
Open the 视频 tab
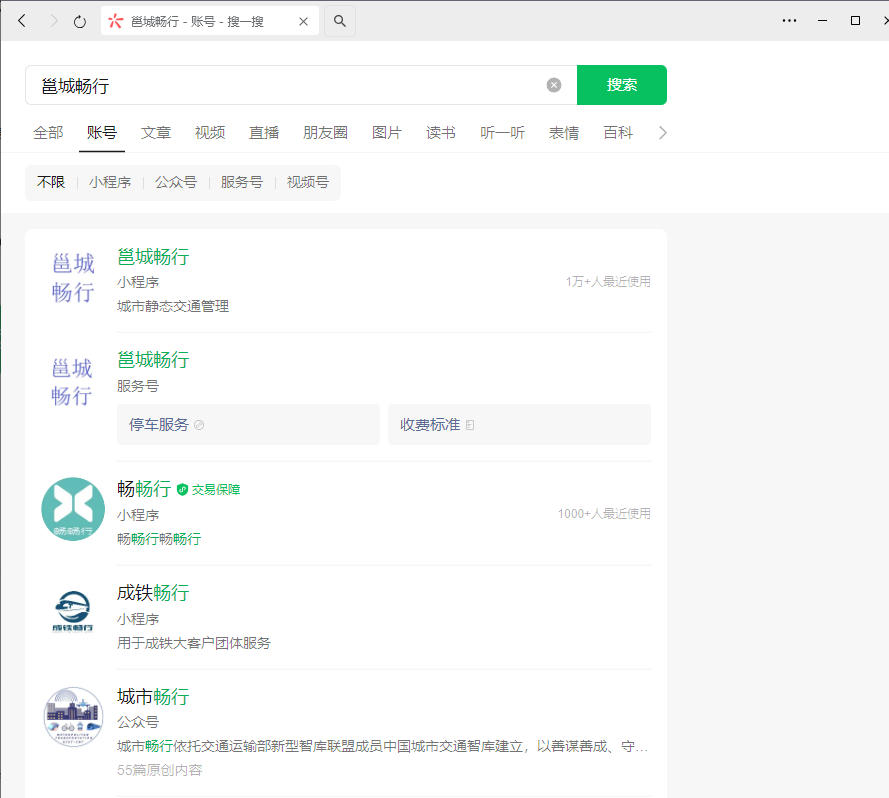(x=210, y=133)
